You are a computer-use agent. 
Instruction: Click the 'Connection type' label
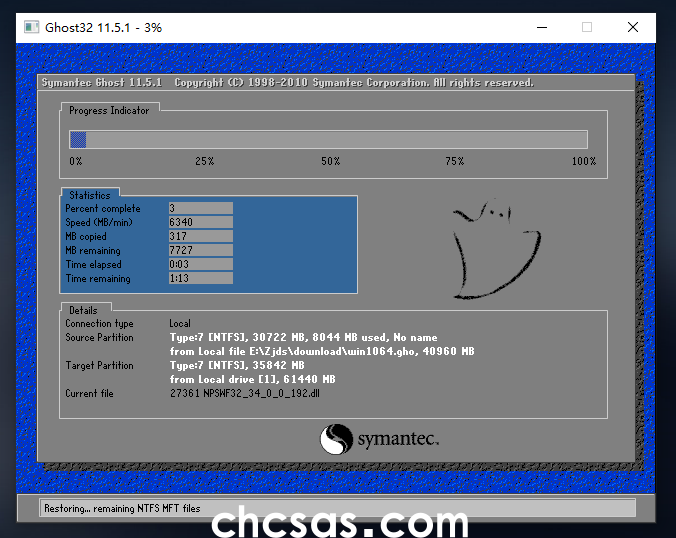pyautogui.click(x=99, y=324)
